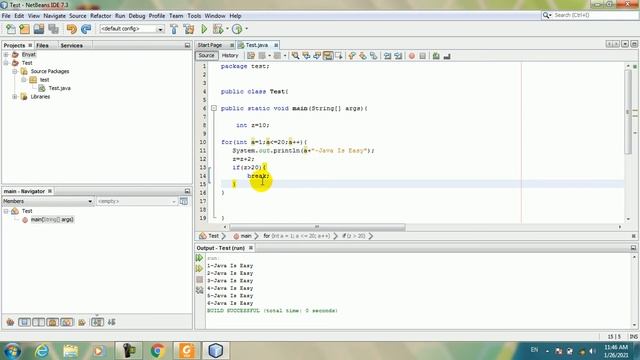Click the Open Project toolbar icon
Image resolution: width=640 pixels, height=360 pixels.
point(39,29)
